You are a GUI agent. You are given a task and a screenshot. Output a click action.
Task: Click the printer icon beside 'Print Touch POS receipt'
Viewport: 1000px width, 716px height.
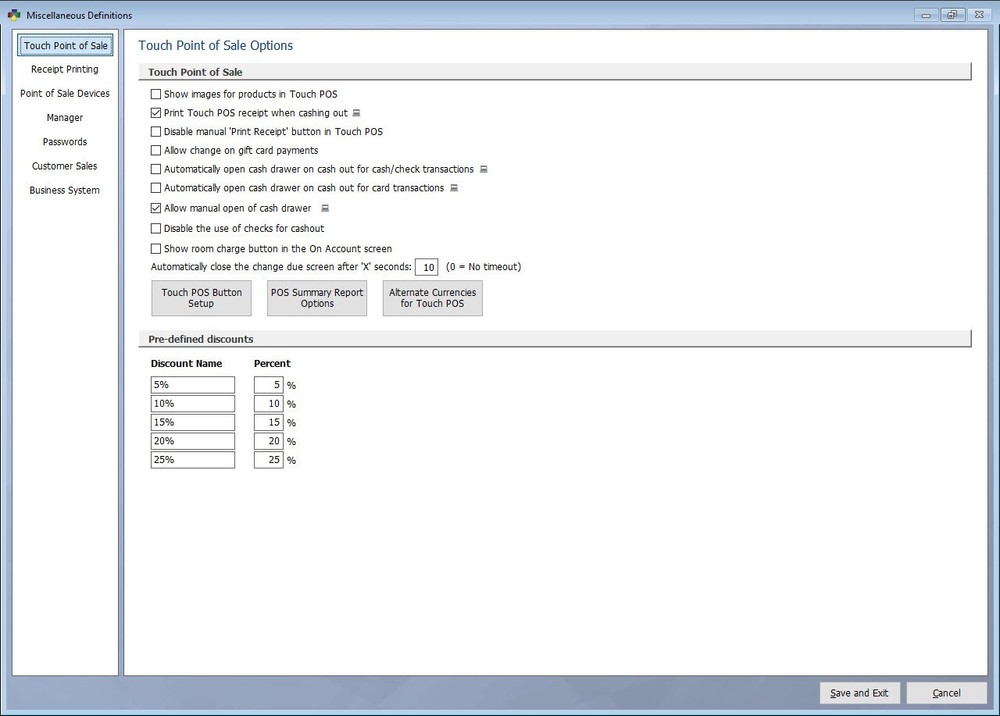(356, 112)
